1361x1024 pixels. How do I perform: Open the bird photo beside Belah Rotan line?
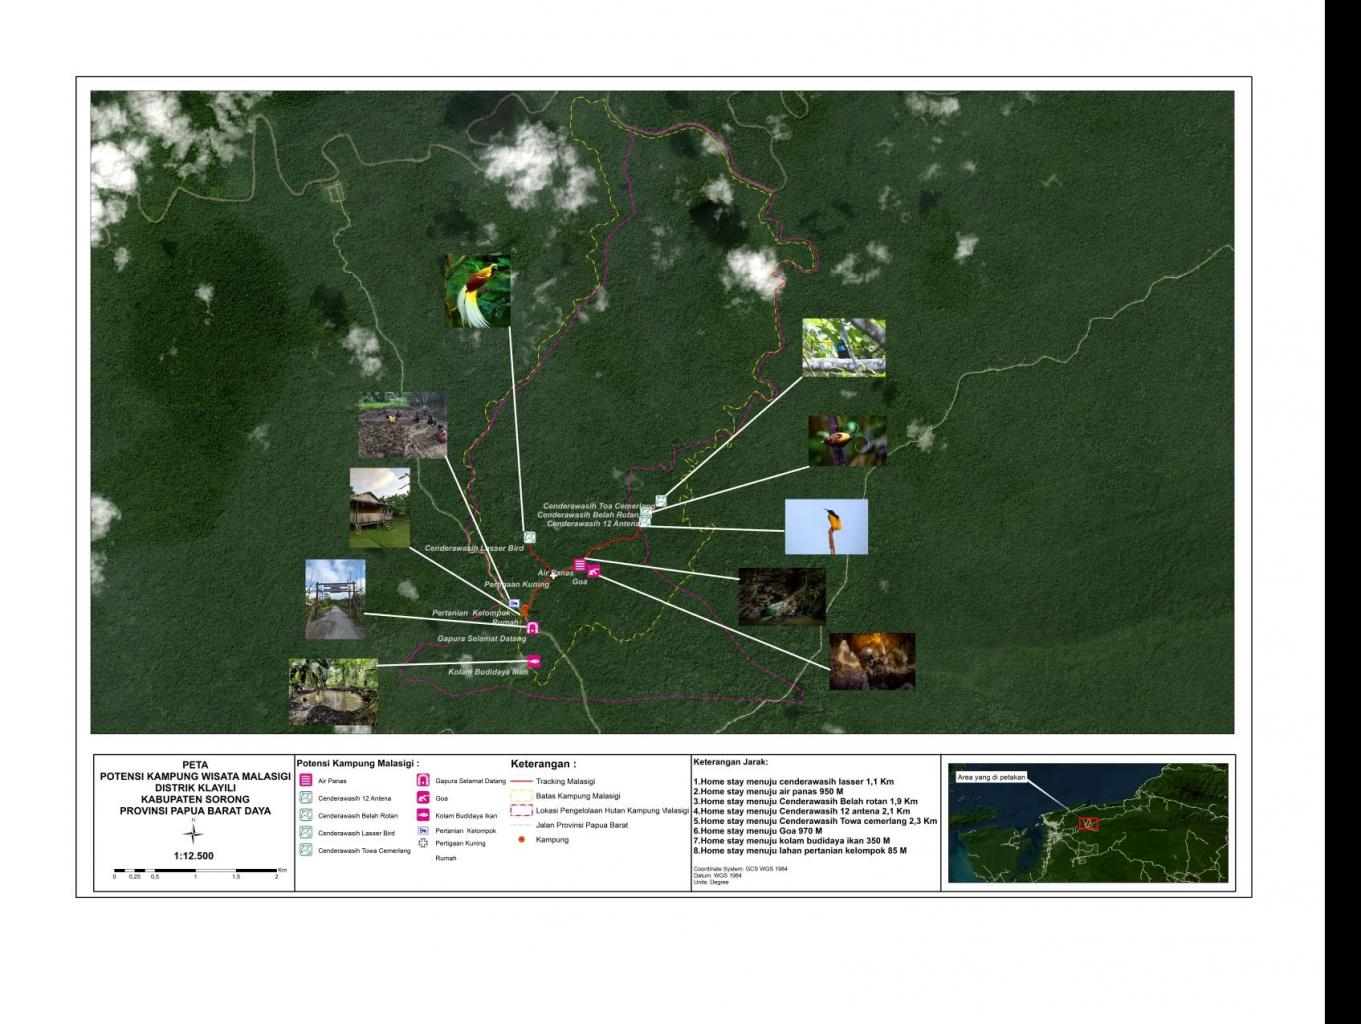(848, 441)
